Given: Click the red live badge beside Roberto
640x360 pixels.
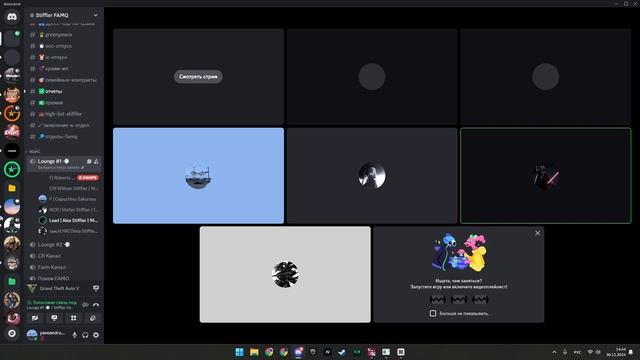Looking at the screenshot, I should click(x=88, y=178).
